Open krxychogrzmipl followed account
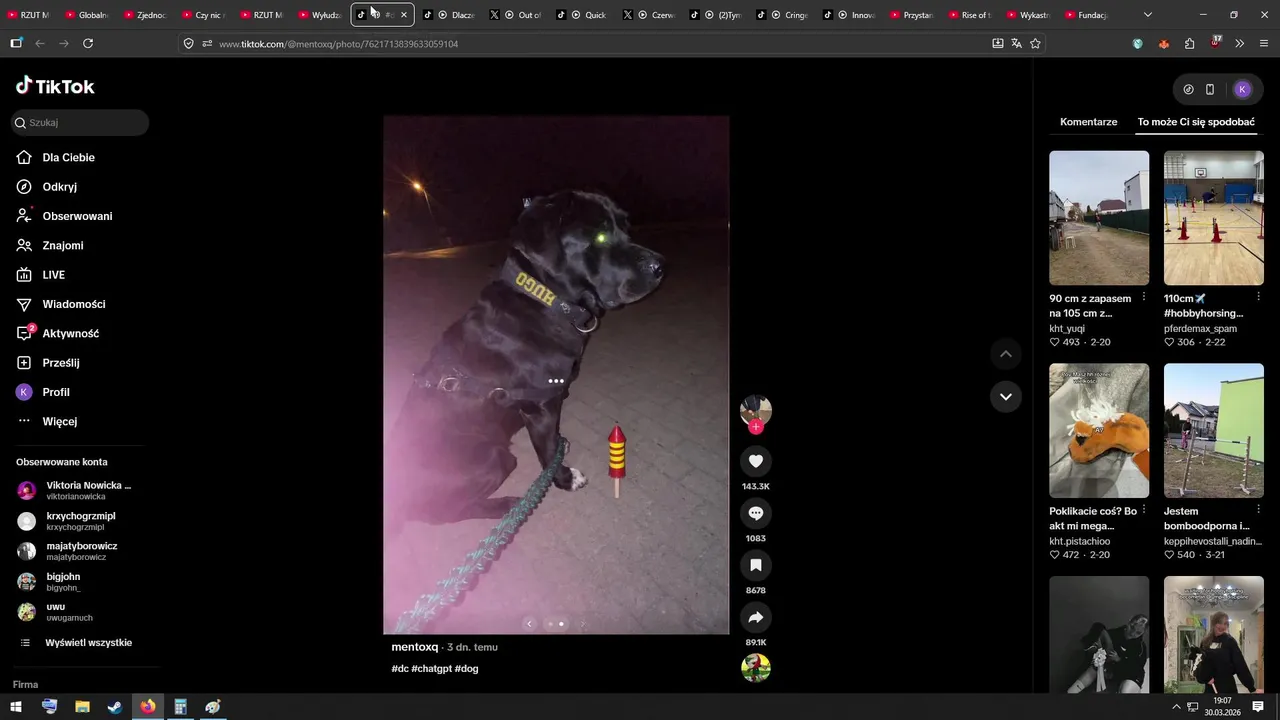Image resolution: width=1280 pixels, height=720 pixels. coord(80,521)
